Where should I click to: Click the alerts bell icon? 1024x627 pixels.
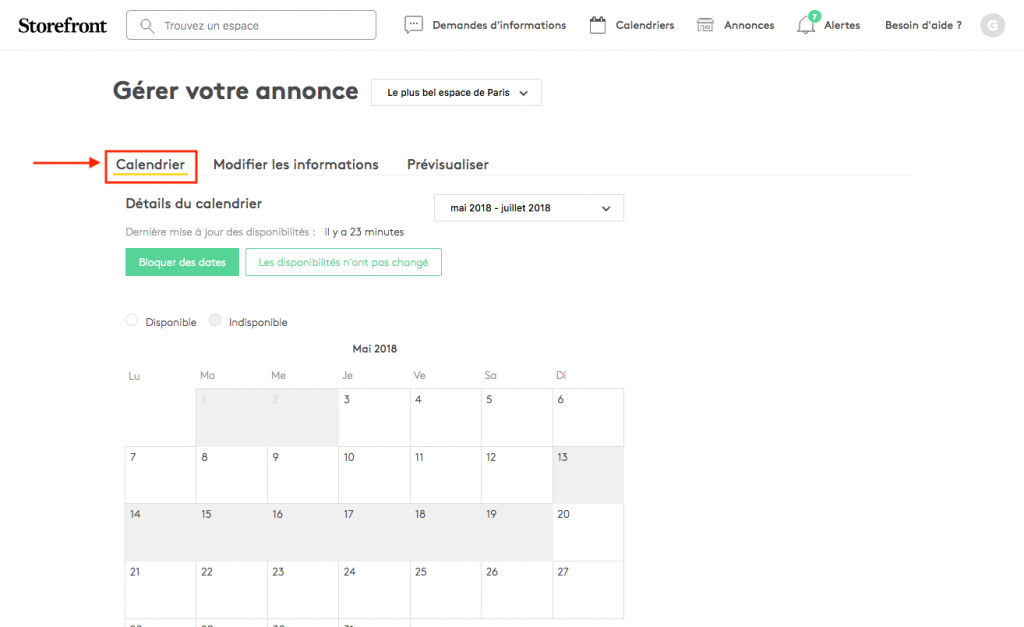click(x=805, y=26)
